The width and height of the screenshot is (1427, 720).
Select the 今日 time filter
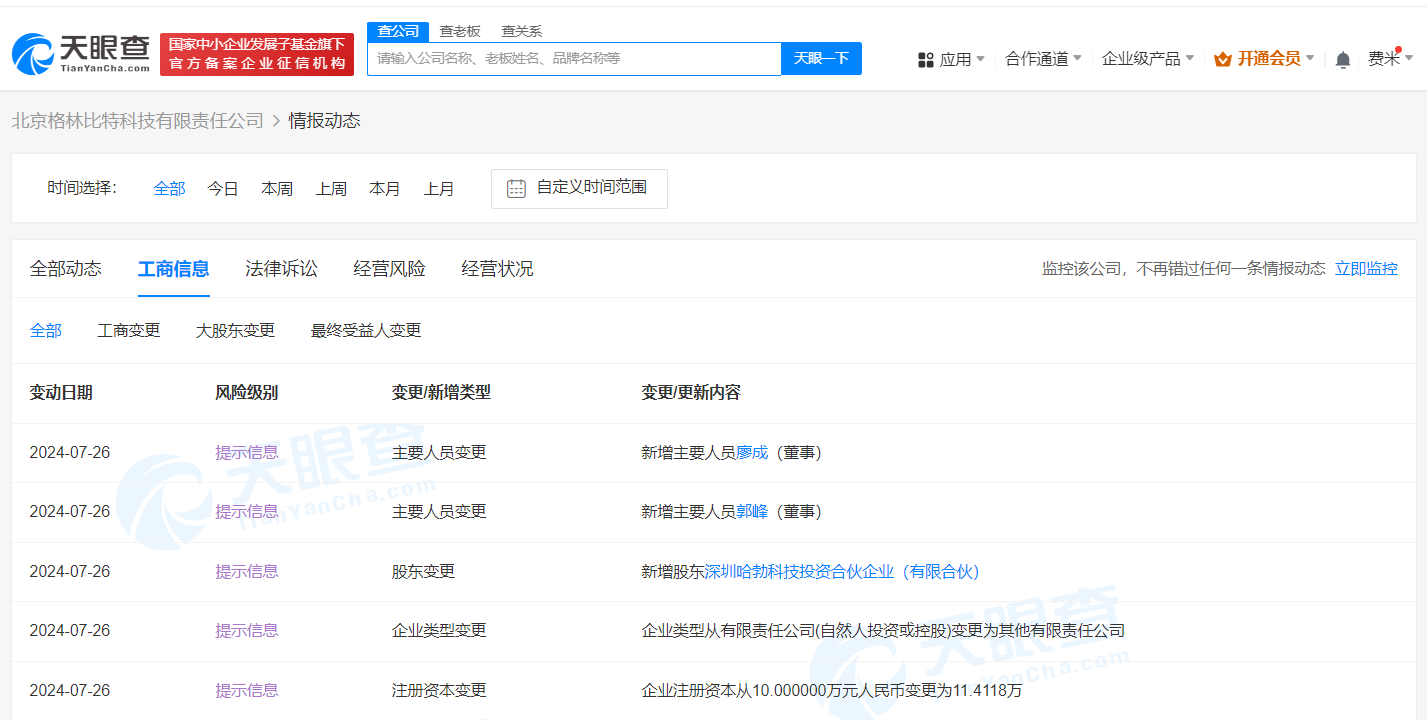[222, 188]
